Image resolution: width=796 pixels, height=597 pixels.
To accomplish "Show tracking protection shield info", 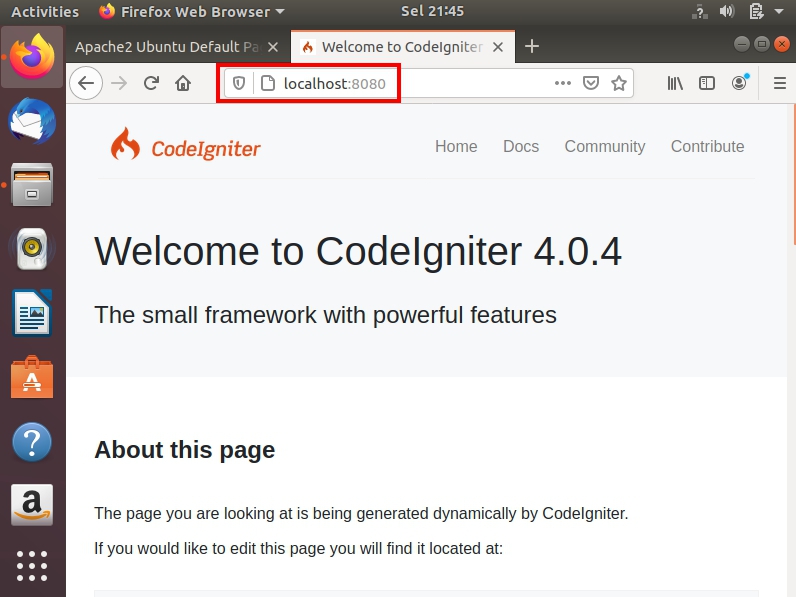I will pos(239,83).
